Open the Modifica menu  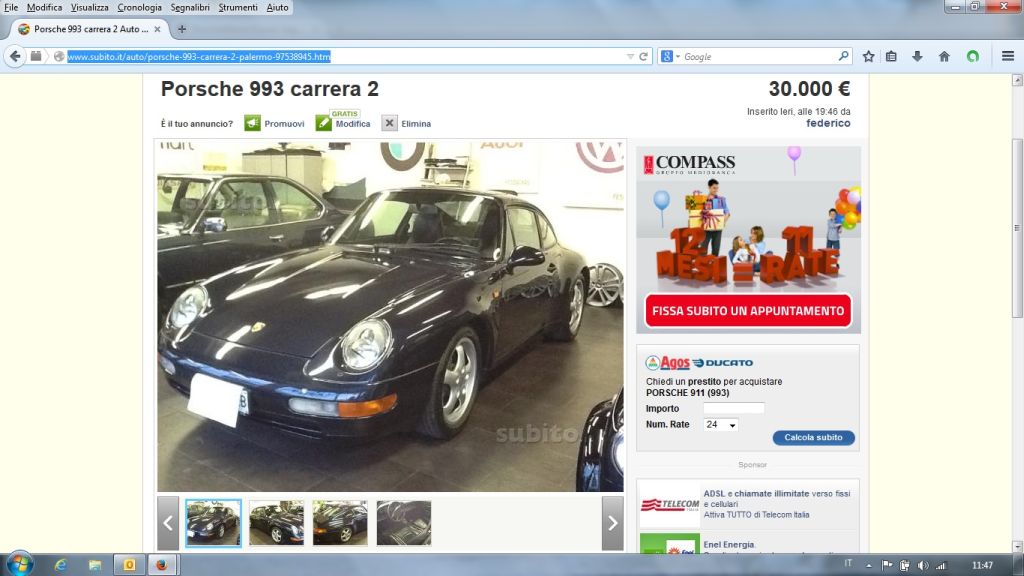coord(44,7)
